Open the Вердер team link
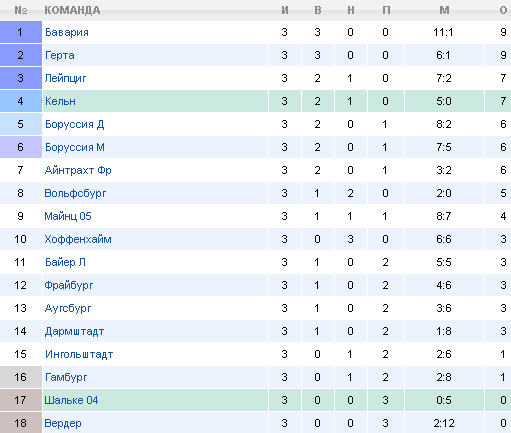511x433 pixels. (x=63, y=423)
